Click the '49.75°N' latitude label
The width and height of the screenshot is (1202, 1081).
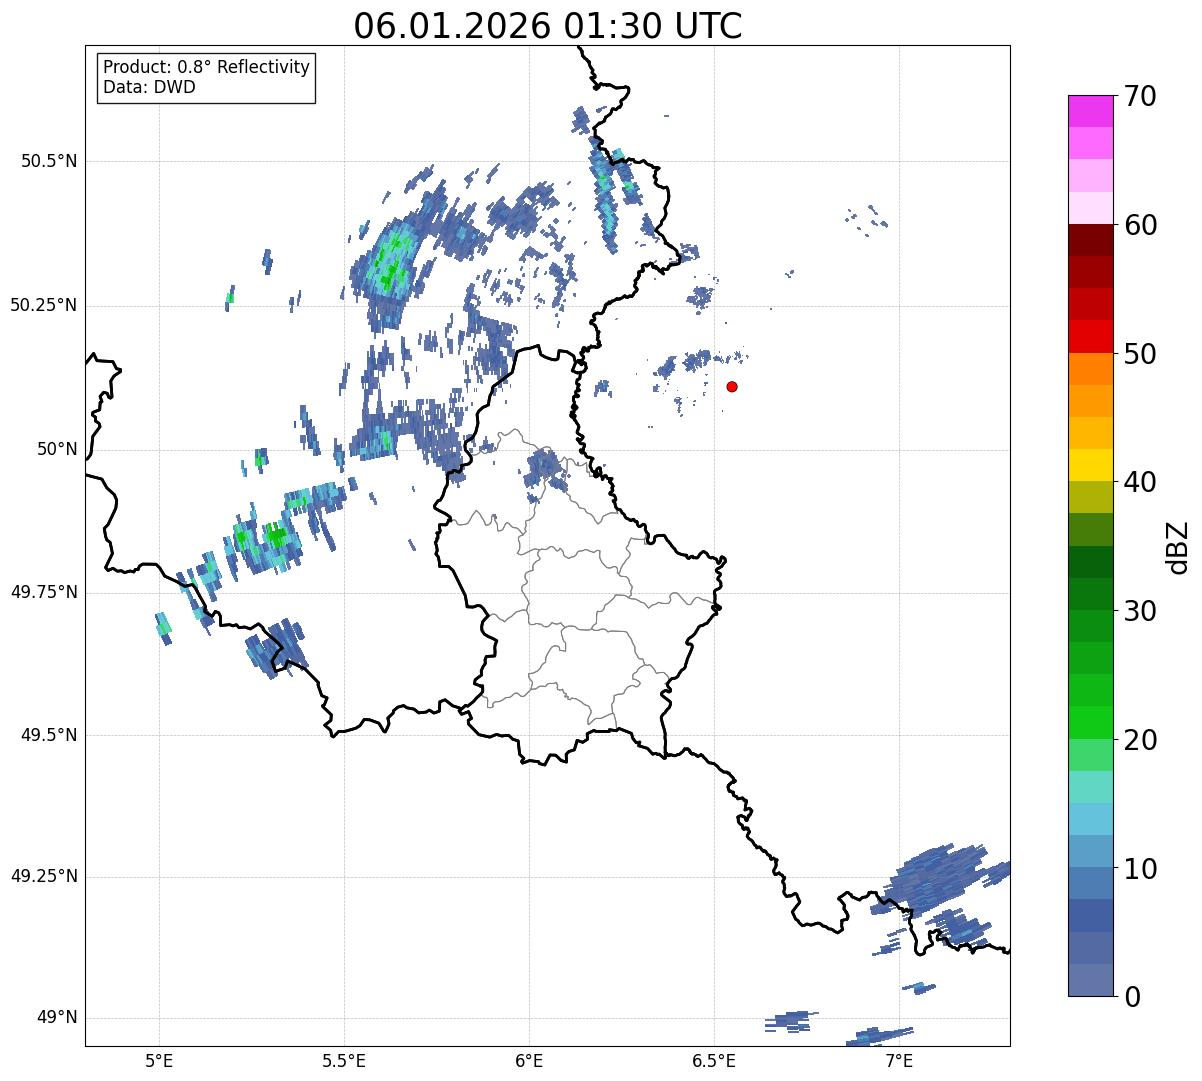coord(44,592)
